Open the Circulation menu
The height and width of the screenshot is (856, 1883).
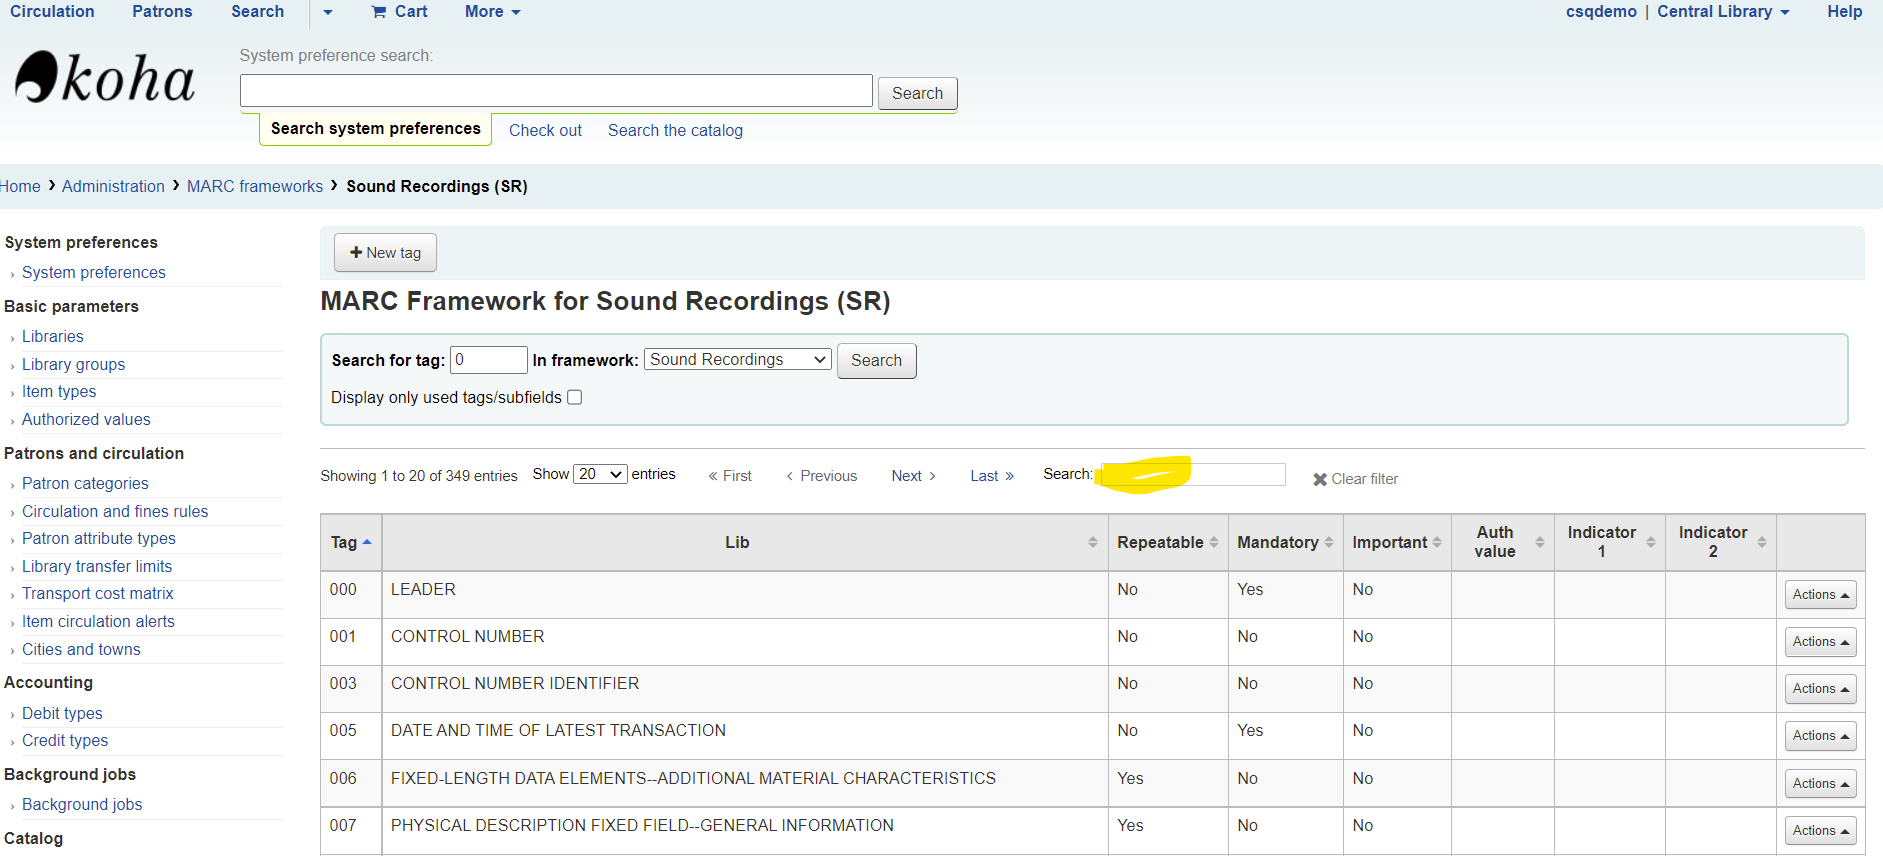pos(52,12)
